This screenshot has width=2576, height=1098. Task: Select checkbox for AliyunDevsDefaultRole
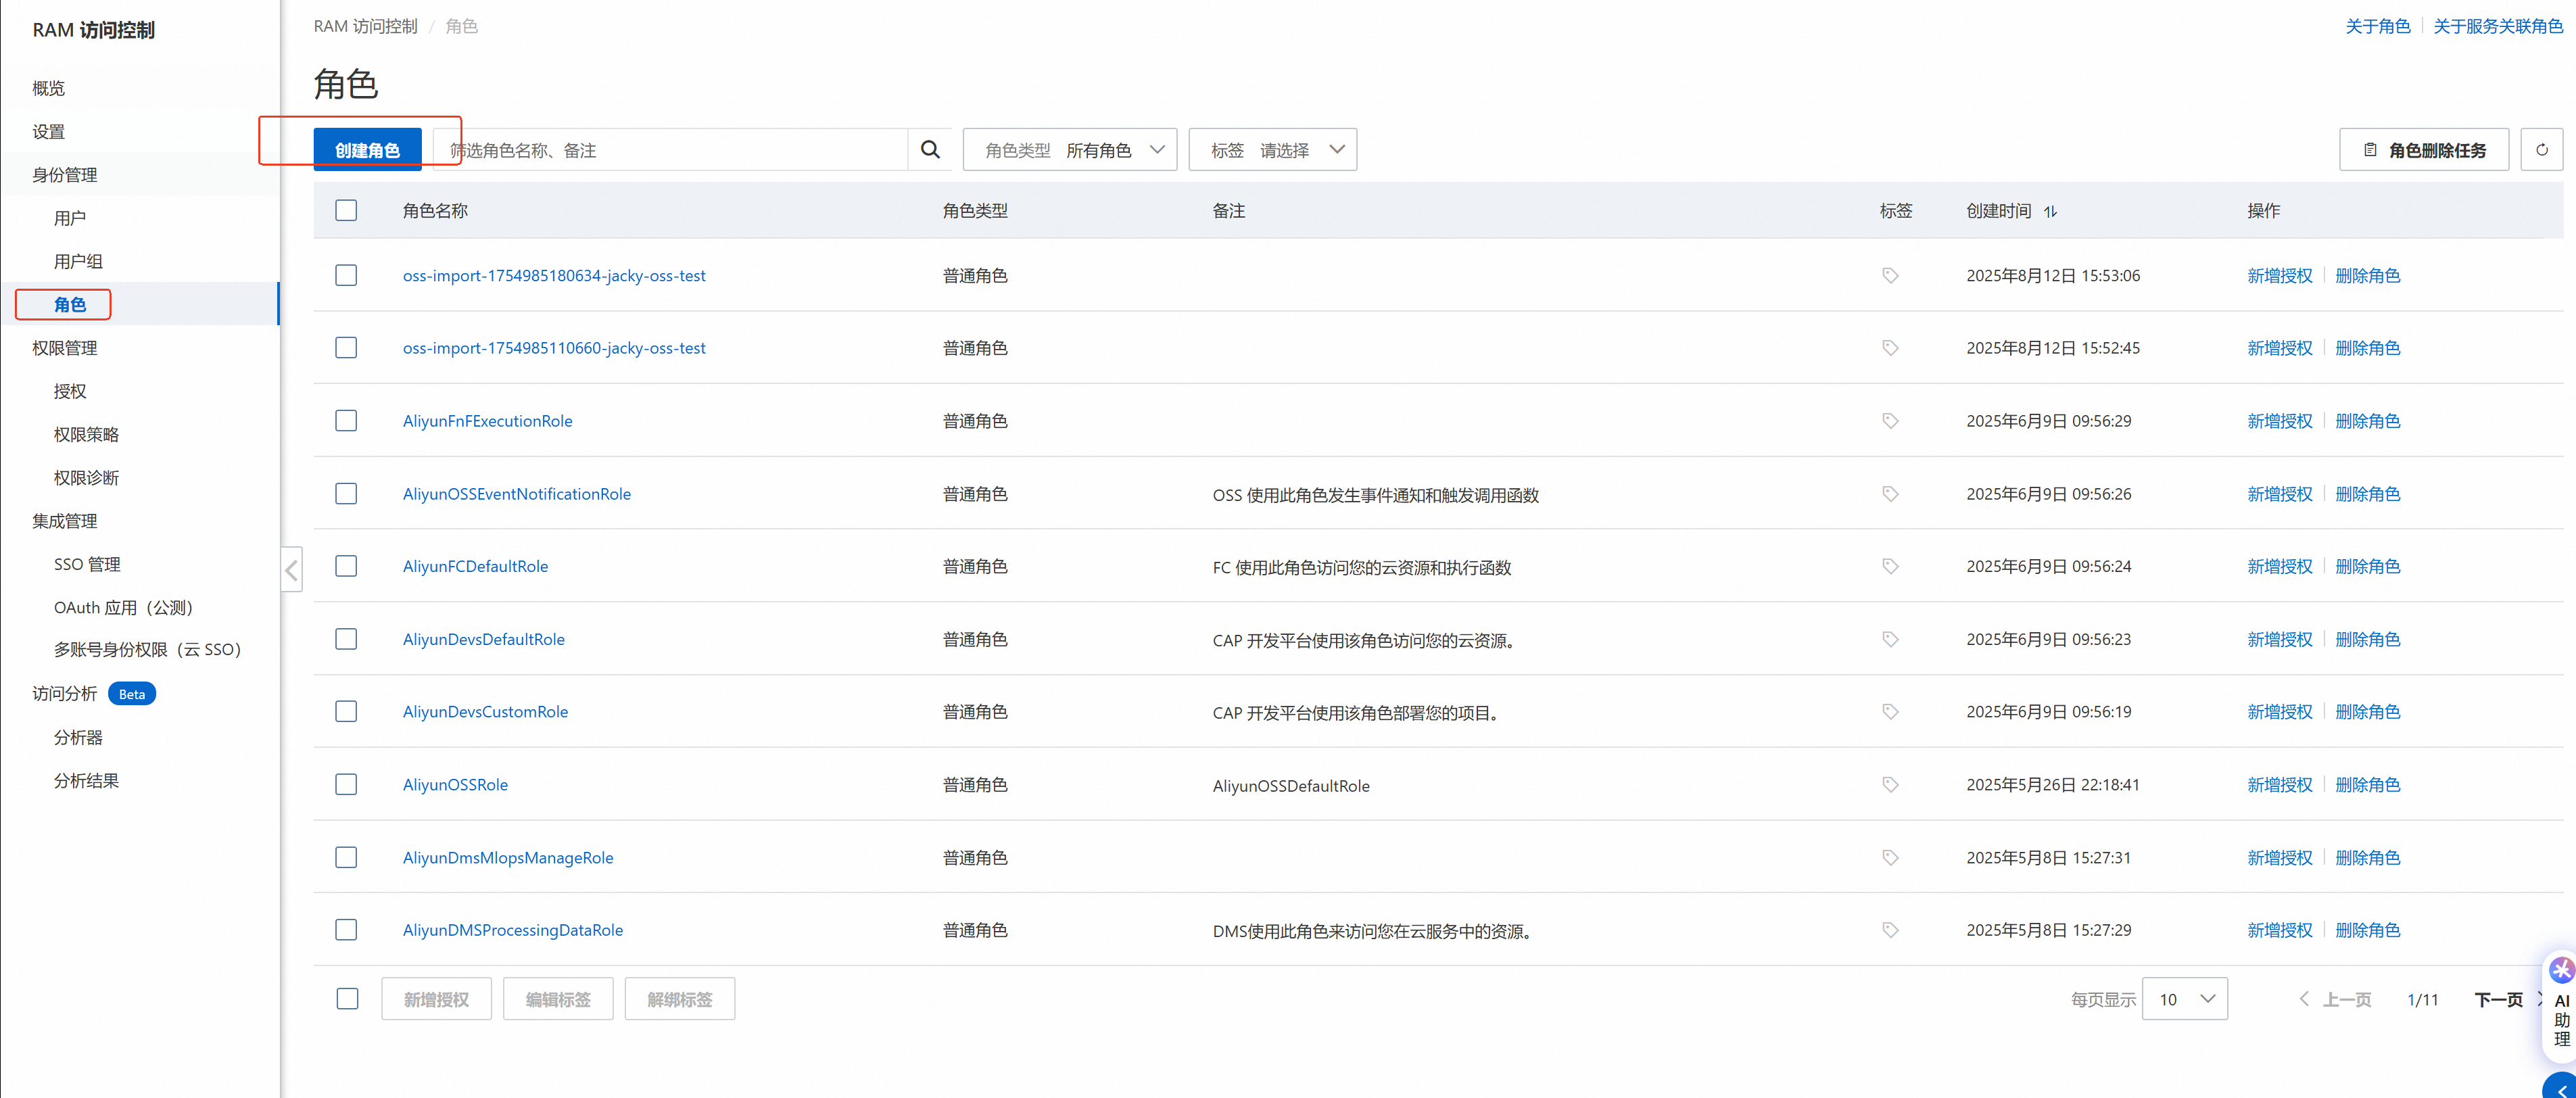click(x=346, y=639)
